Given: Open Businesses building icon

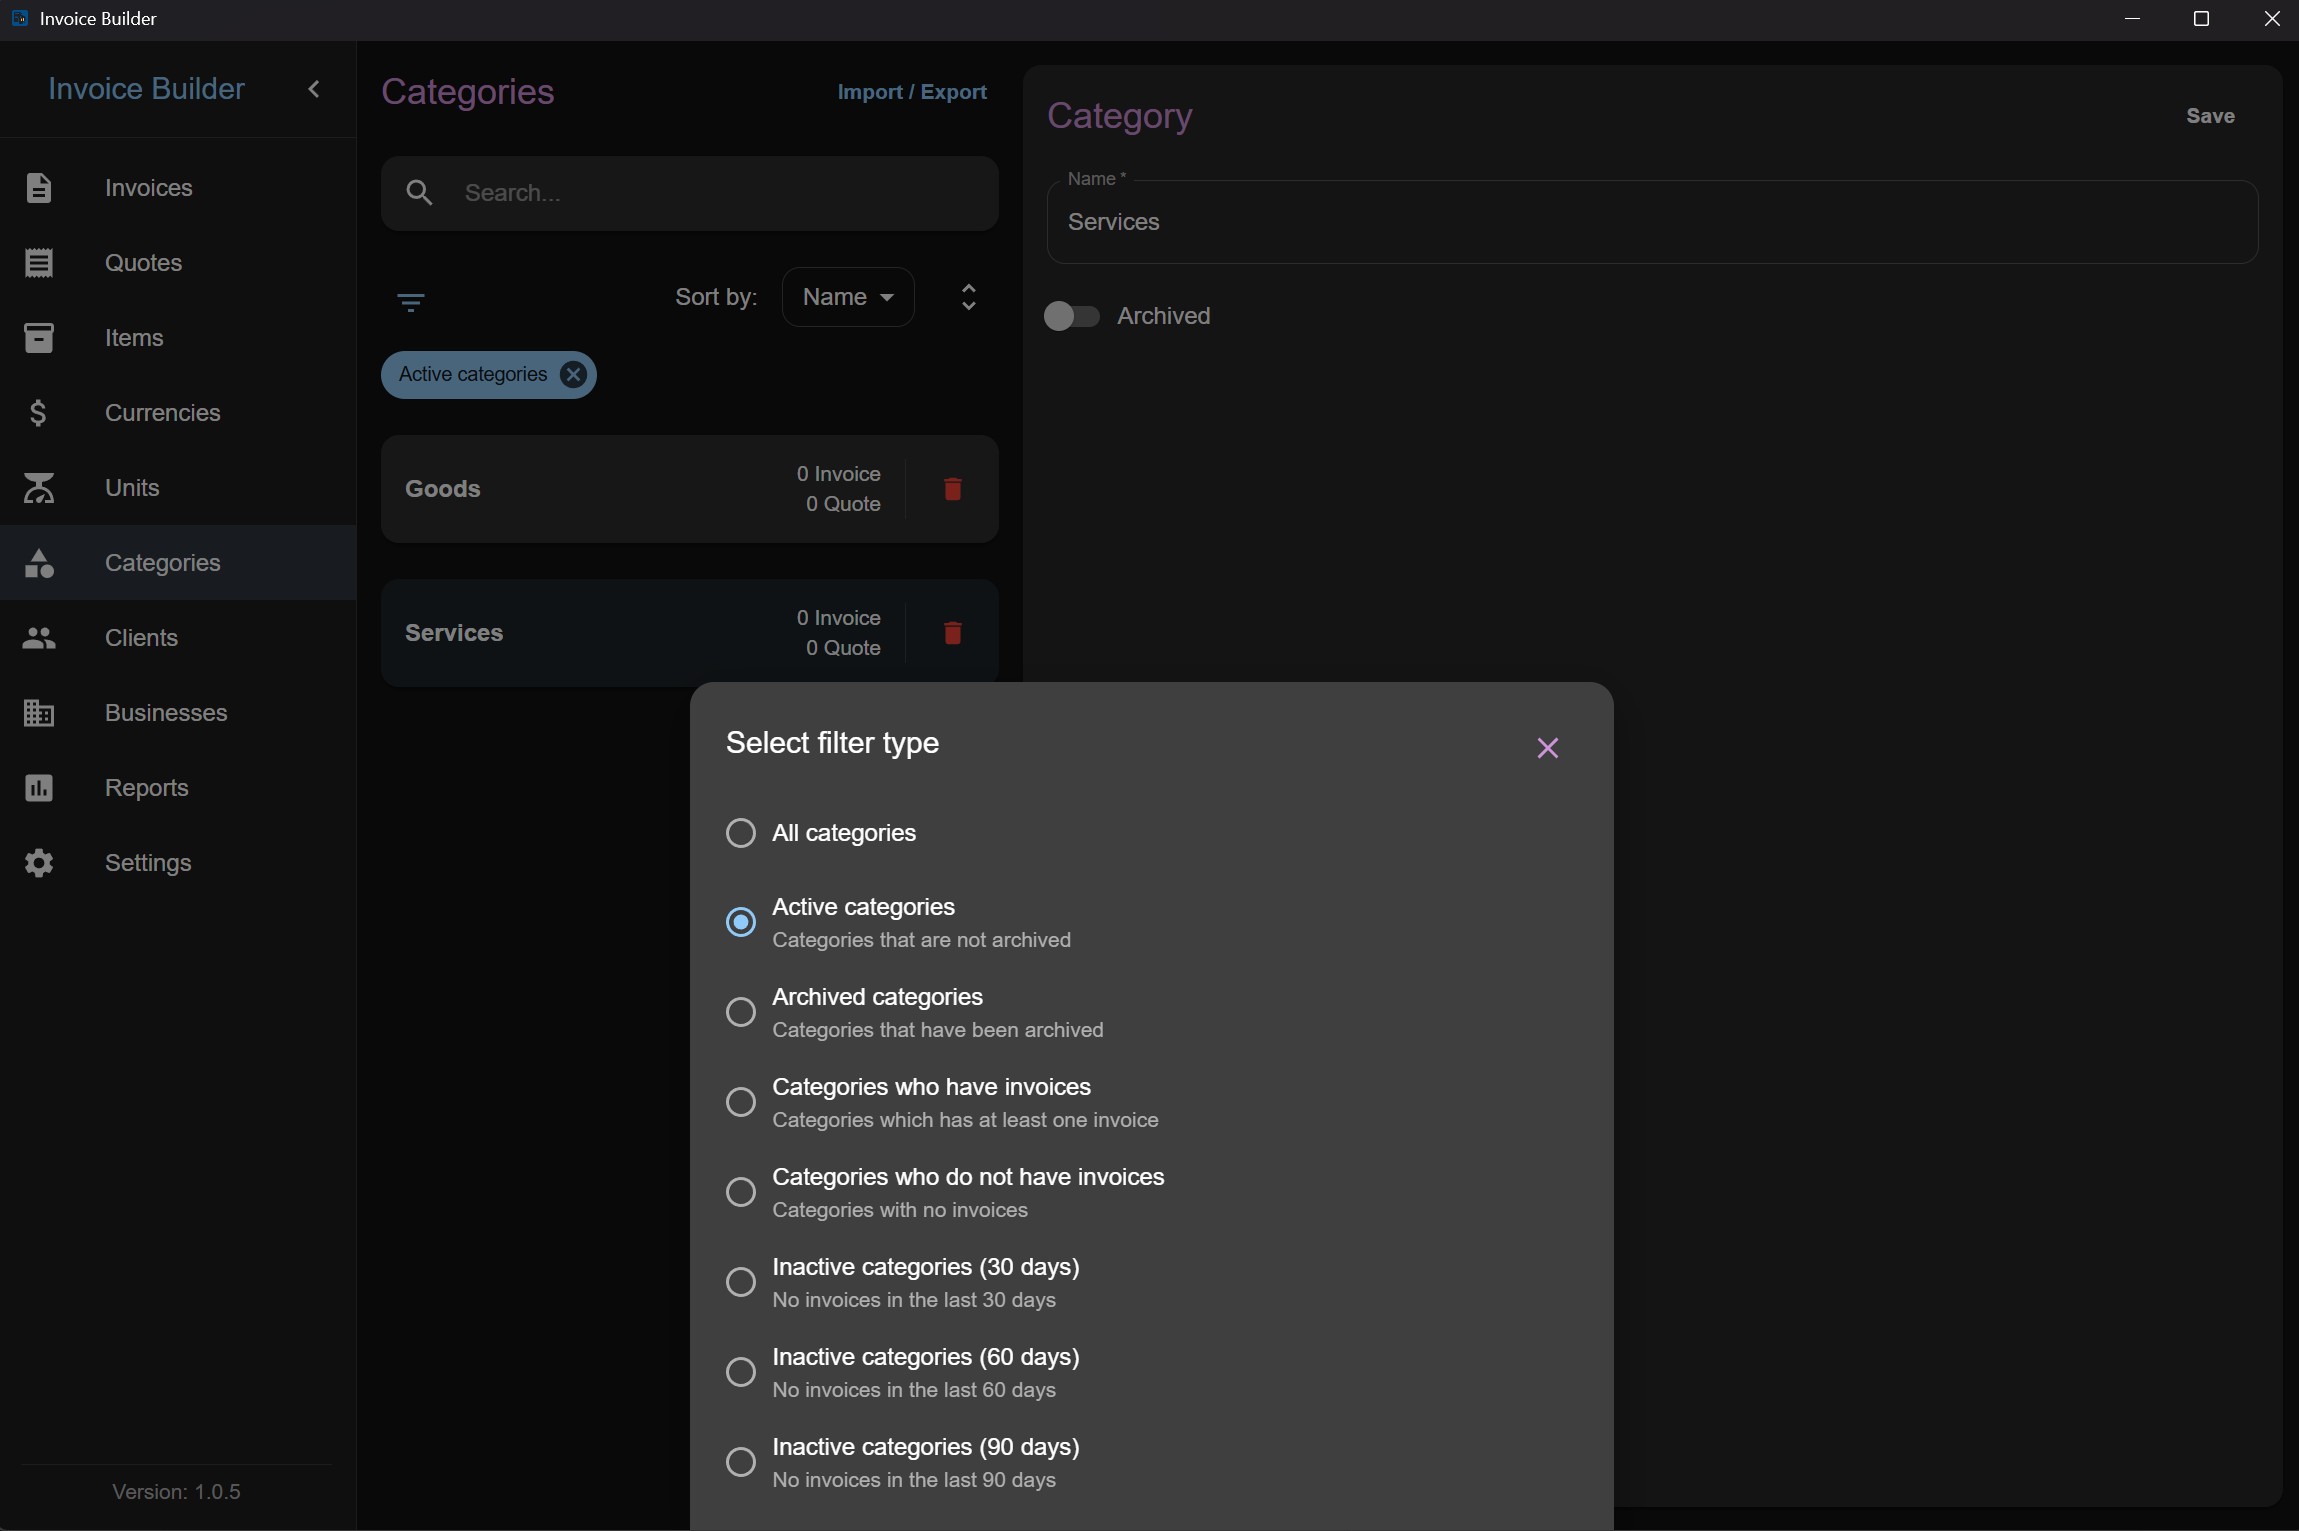Looking at the screenshot, I should [x=39, y=713].
